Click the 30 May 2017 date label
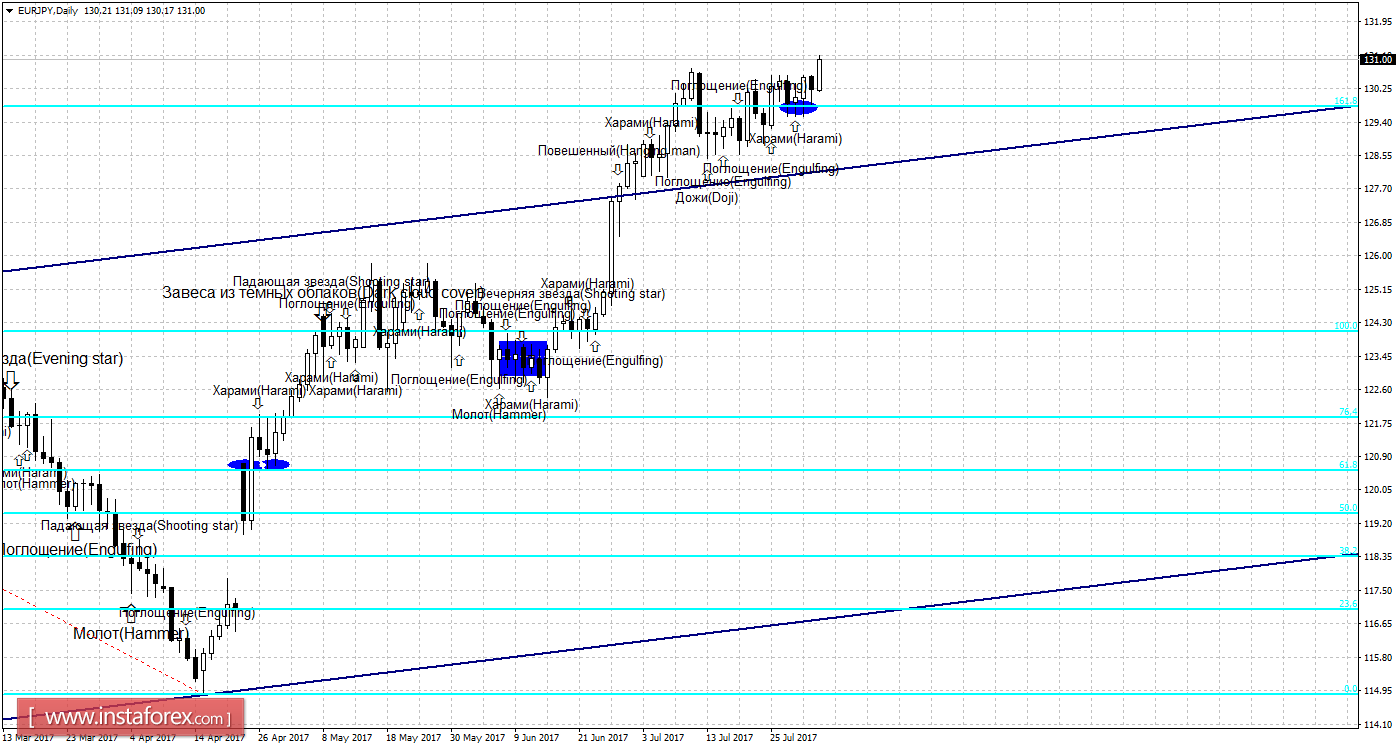This screenshot has width=1398, height=749. pyautogui.click(x=478, y=738)
